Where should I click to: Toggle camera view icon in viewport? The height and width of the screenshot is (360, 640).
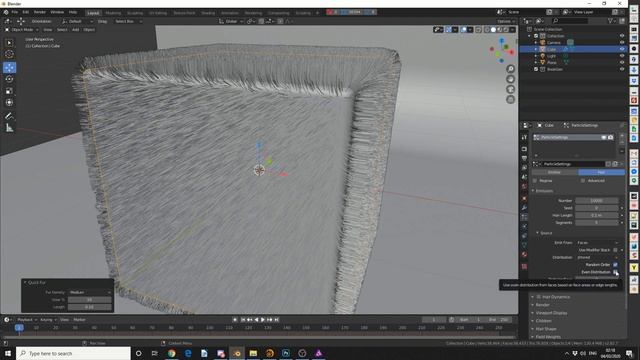(511, 89)
